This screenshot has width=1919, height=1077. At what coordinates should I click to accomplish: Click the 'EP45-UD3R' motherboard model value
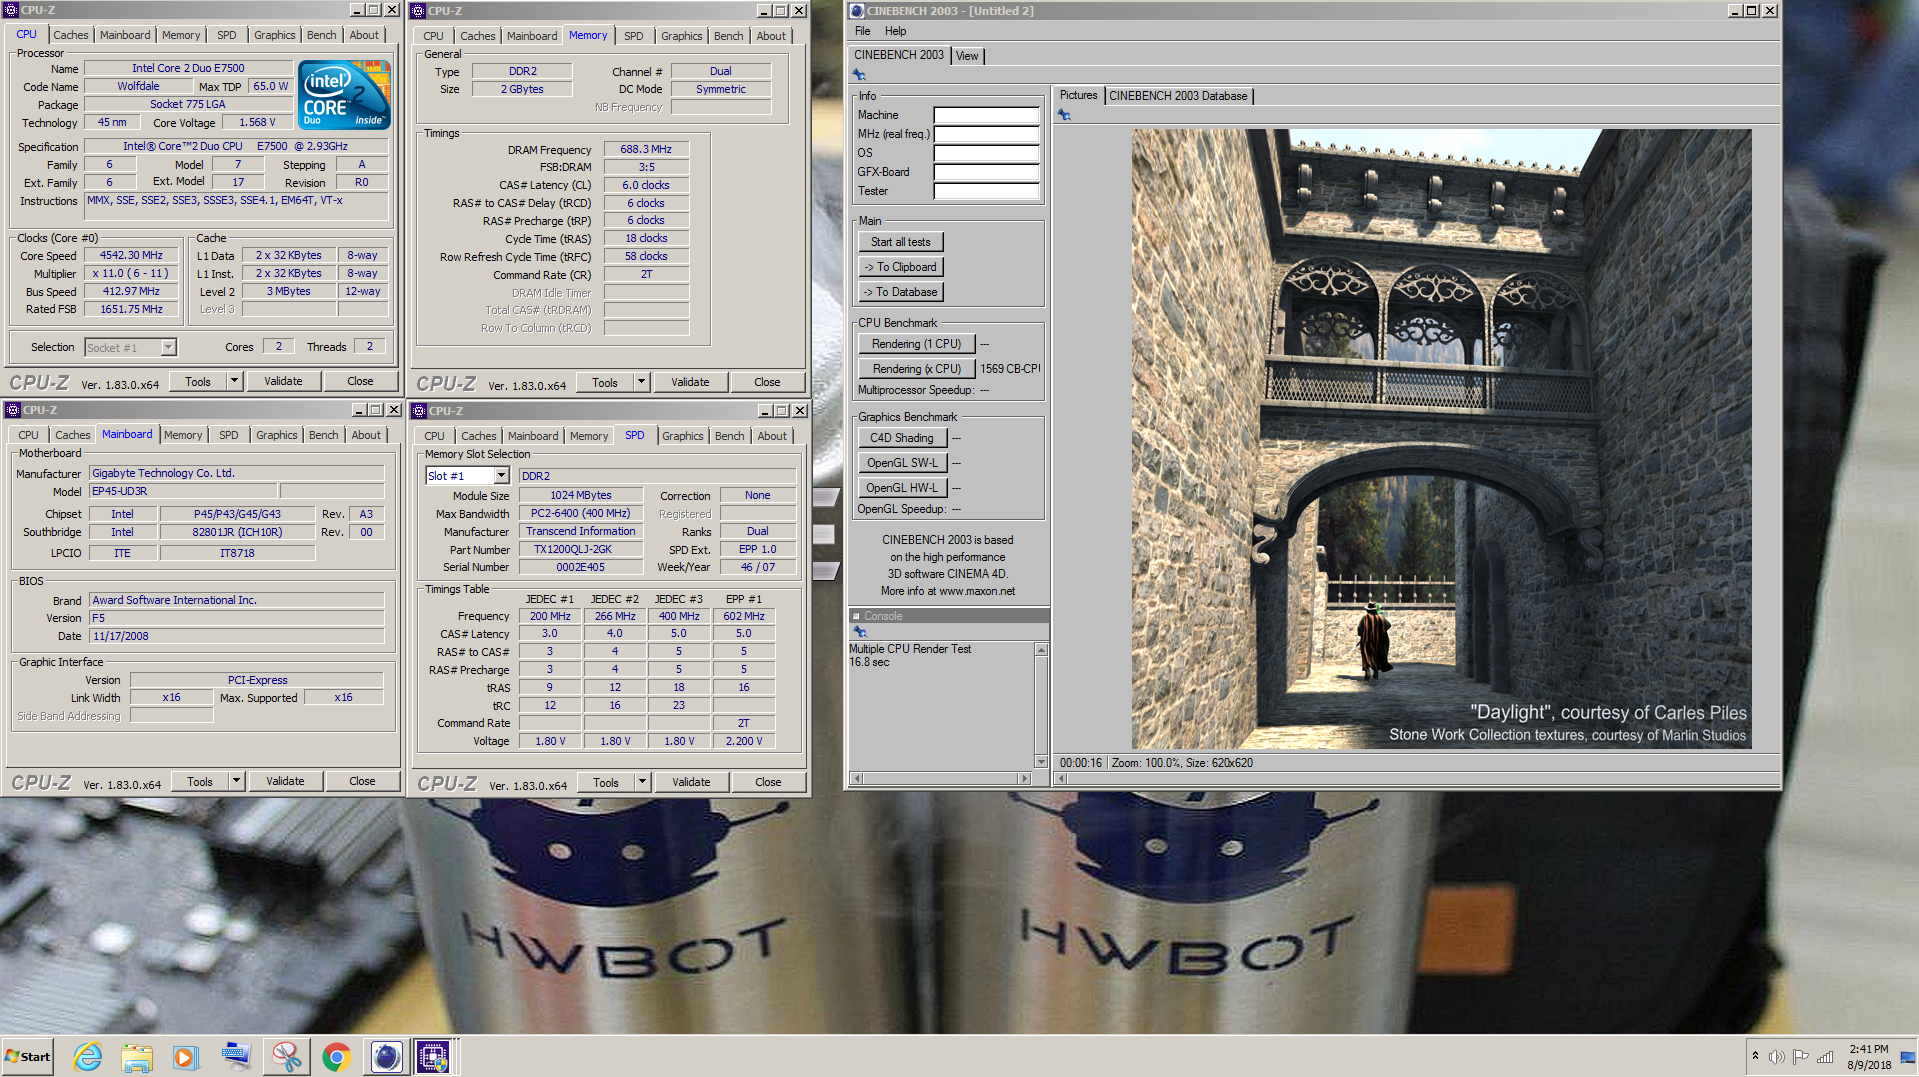tap(183, 491)
